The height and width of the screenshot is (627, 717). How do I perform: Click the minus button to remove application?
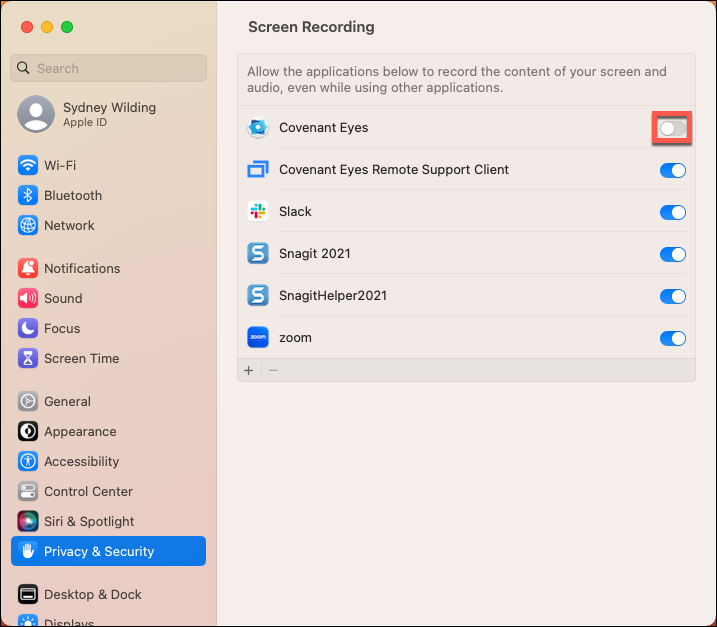(273, 370)
